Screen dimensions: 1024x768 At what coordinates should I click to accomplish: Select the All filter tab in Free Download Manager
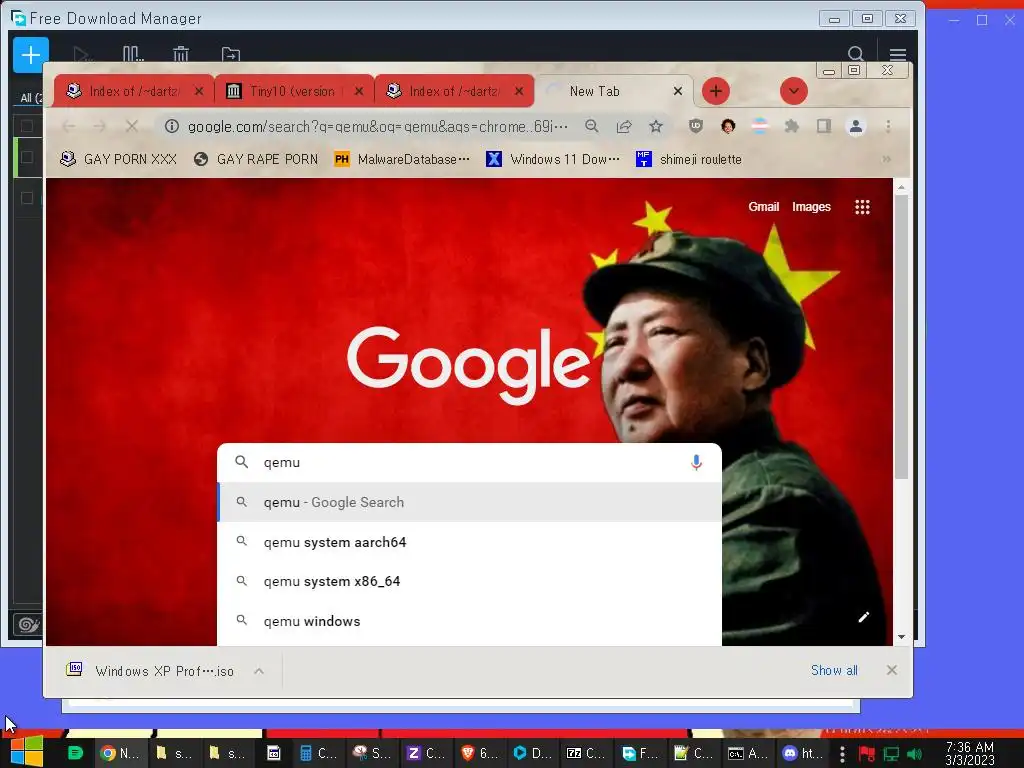pos(30,97)
